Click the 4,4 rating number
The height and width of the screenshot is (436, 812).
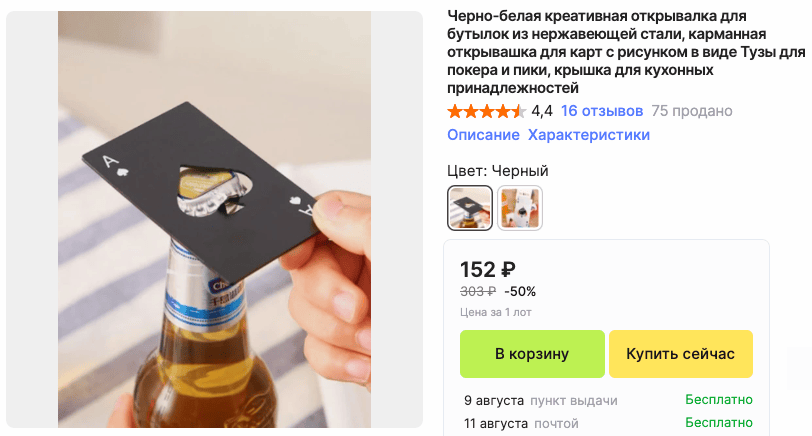click(x=542, y=111)
